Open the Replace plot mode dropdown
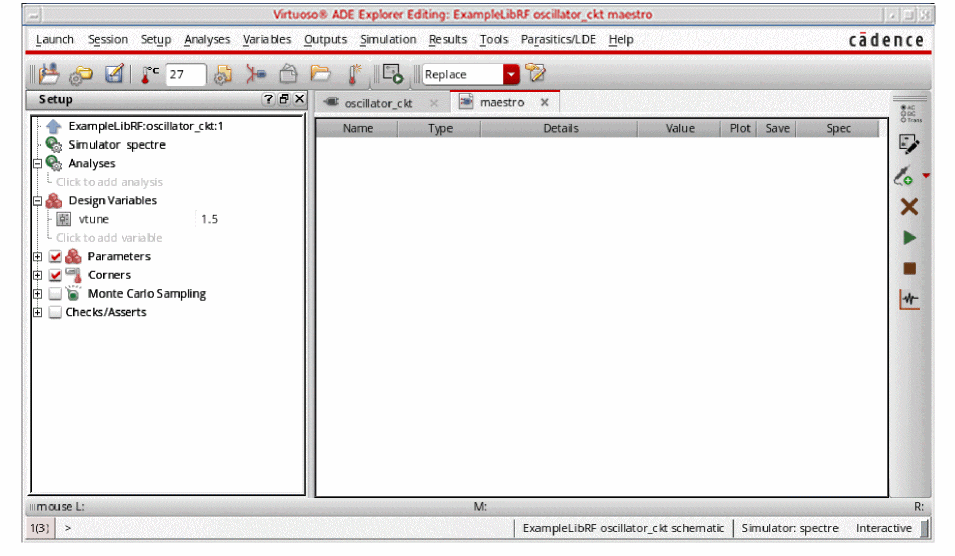Image resolution: width=955 pixels, height=556 pixels. pyautogui.click(x=511, y=74)
